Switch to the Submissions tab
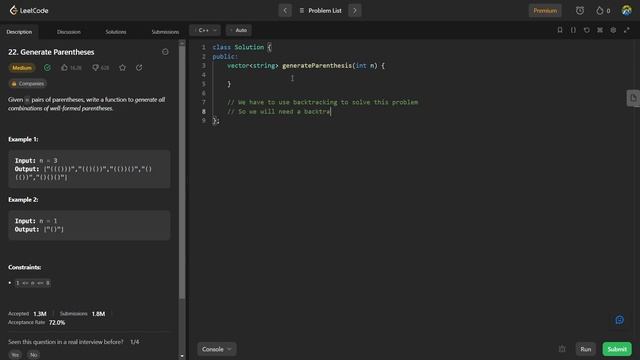This screenshot has height=360, width=640. [x=165, y=32]
